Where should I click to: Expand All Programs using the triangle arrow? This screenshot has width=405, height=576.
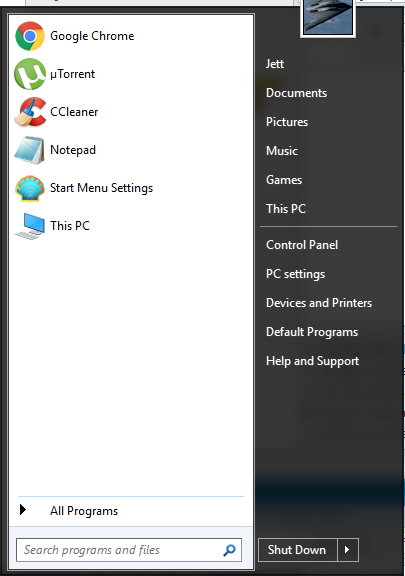pos(23,510)
